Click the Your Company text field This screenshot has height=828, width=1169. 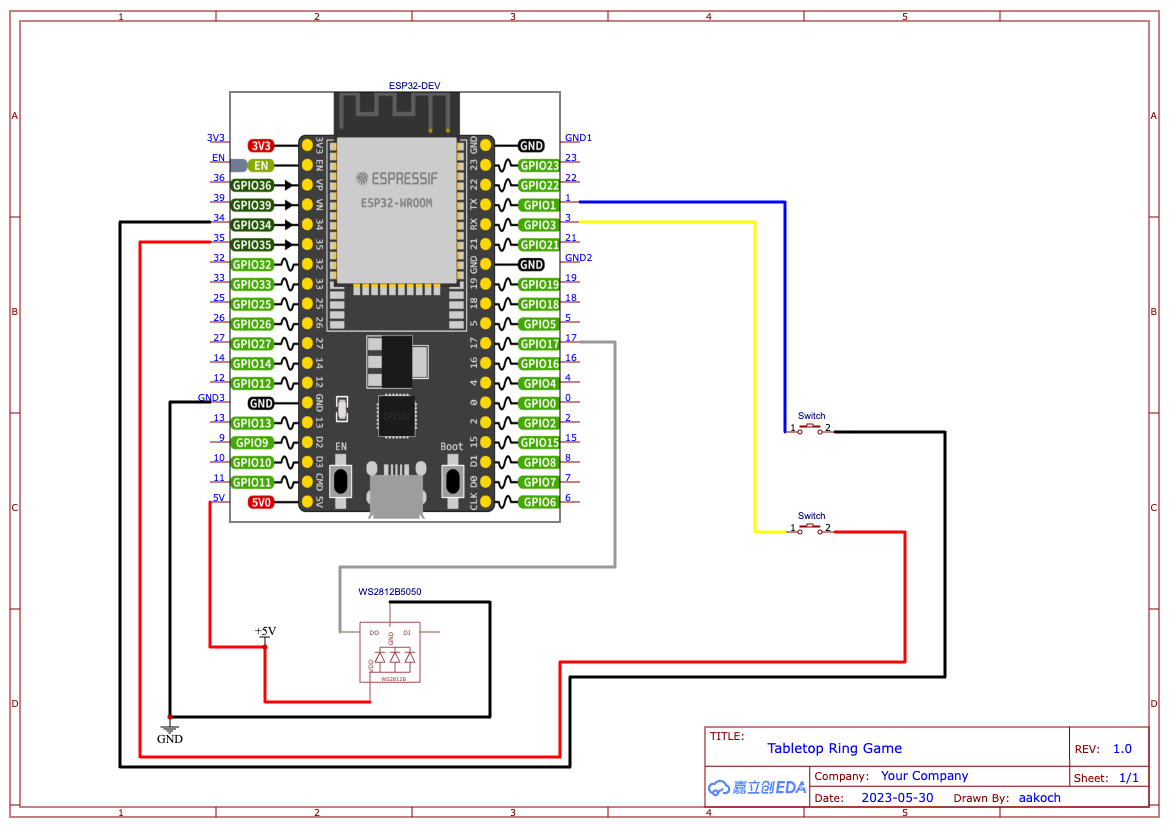(924, 776)
